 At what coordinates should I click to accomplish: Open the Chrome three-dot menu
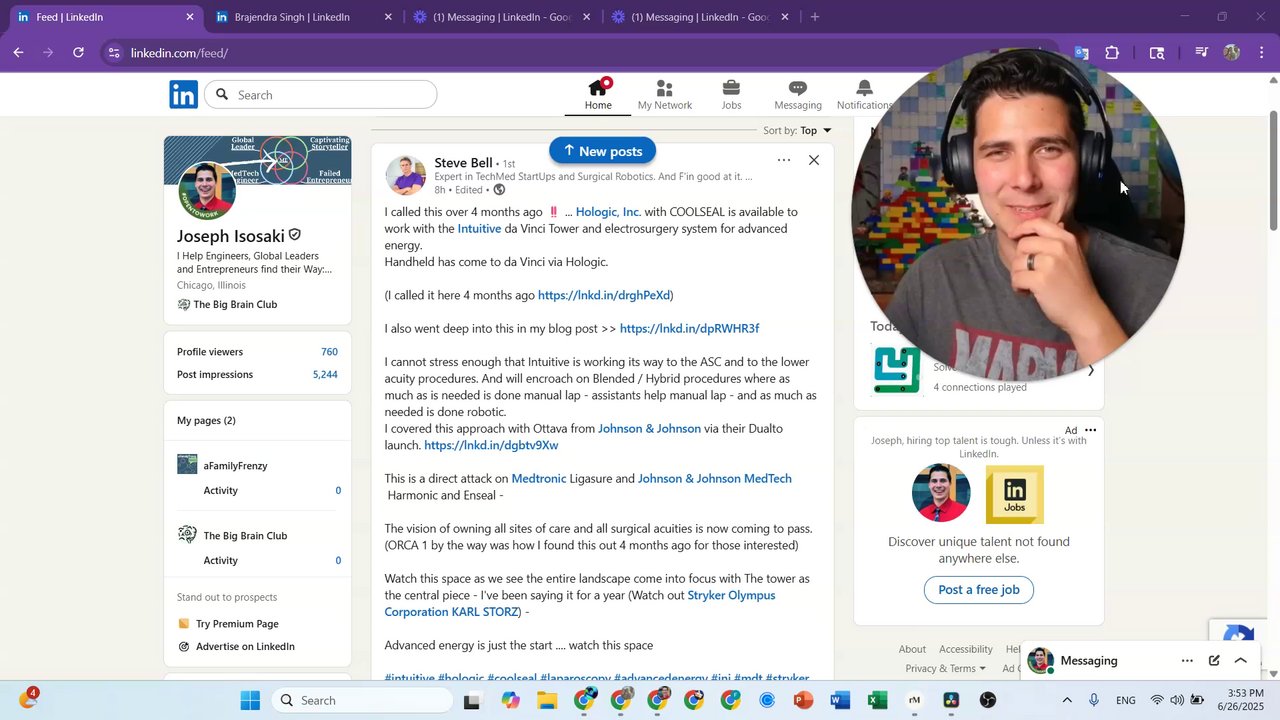[x=1262, y=53]
